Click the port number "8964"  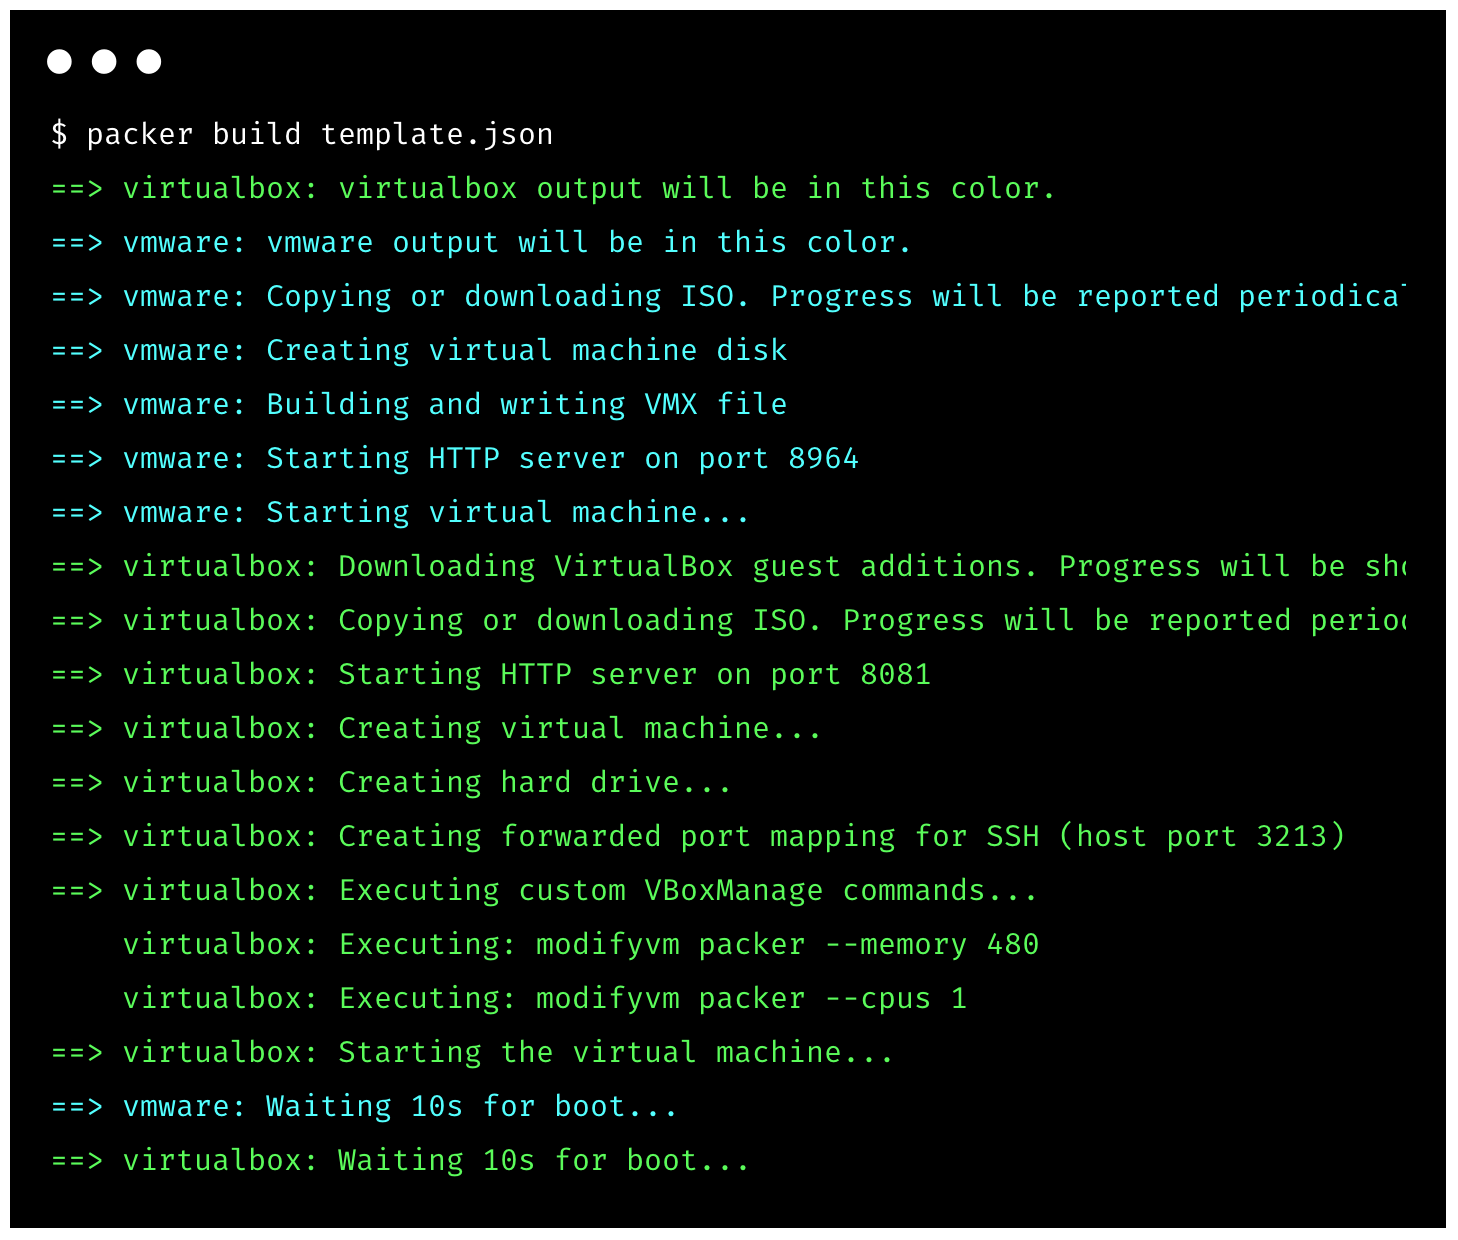[823, 459]
